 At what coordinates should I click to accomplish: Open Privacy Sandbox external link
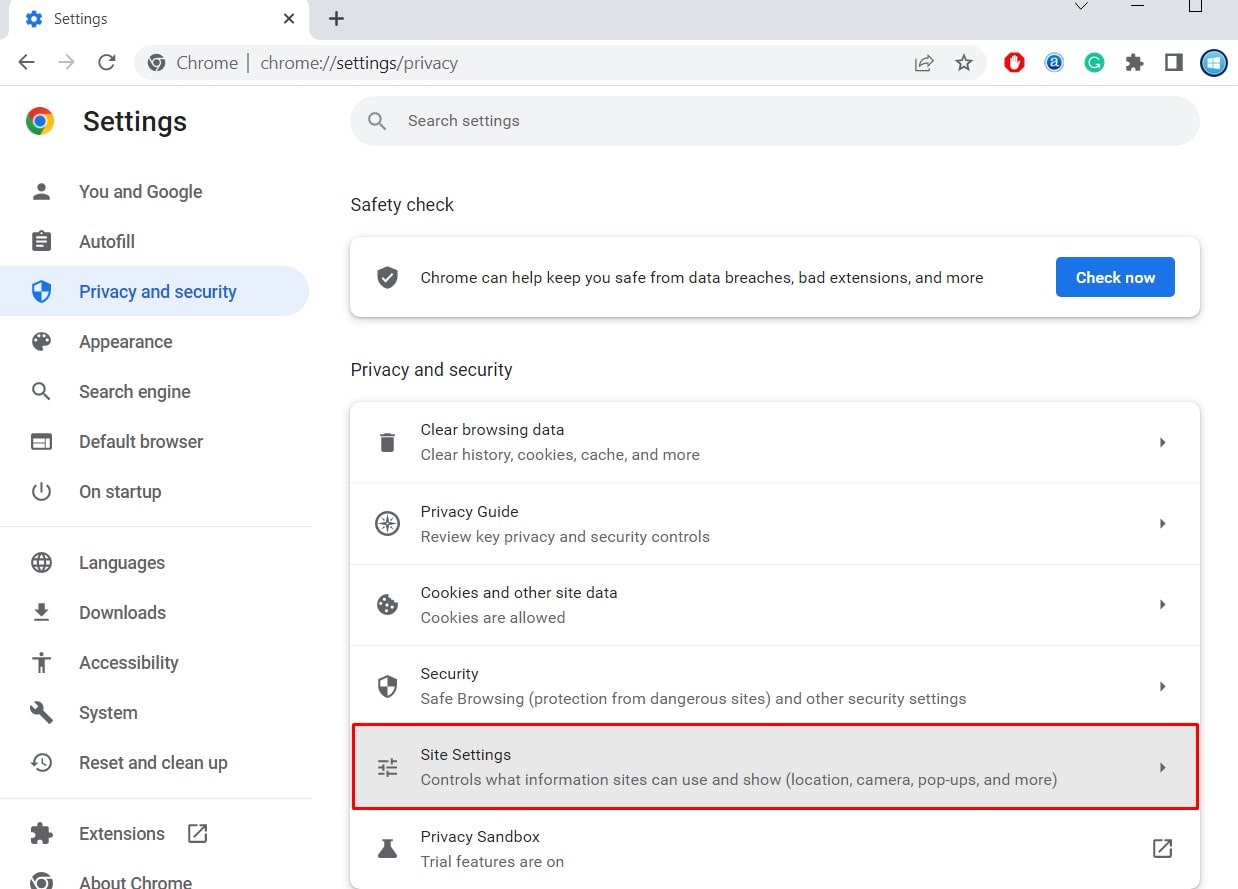(x=1162, y=848)
